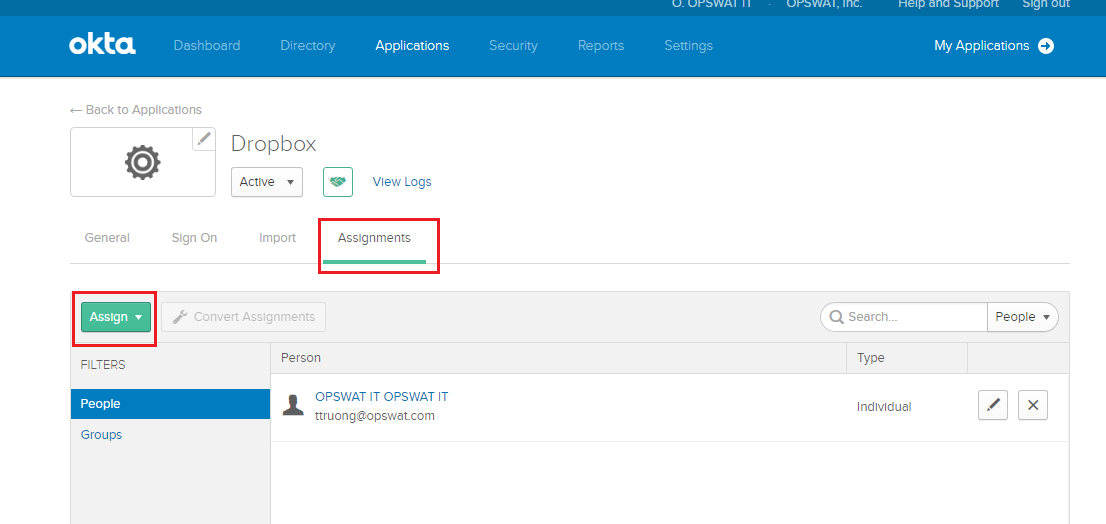
Task: Open the Directory menu in the top navigation
Action: (x=307, y=46)
